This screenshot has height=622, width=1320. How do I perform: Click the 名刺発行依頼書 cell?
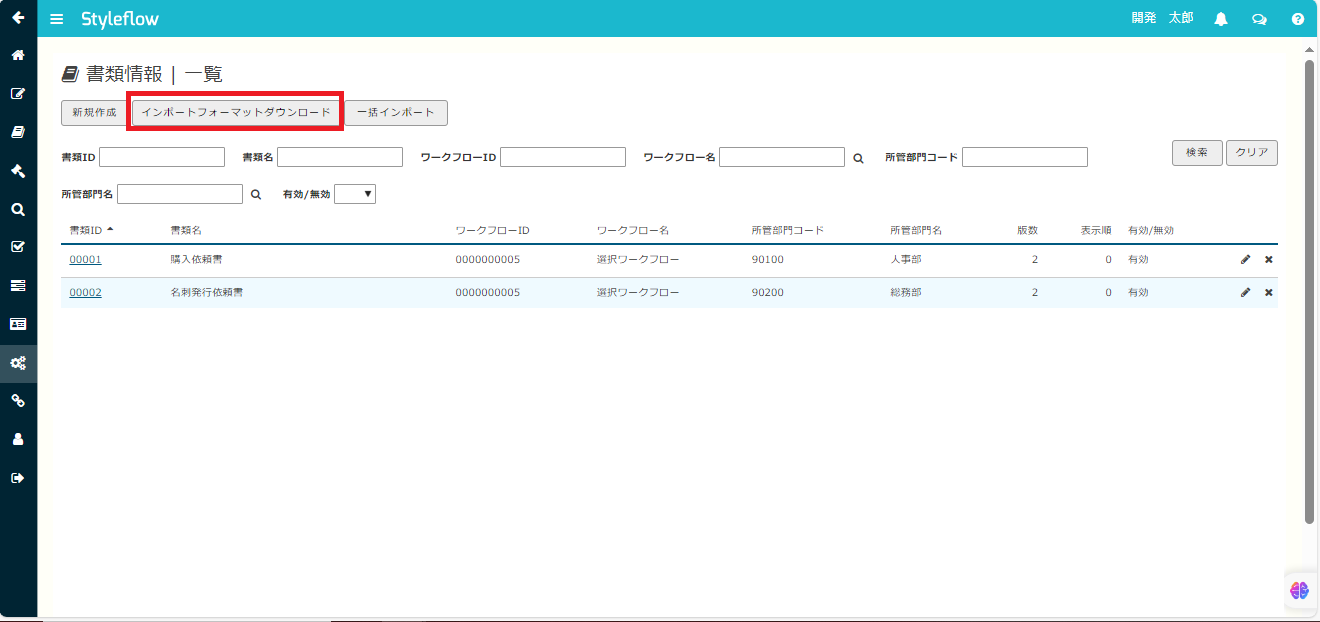[207, 293]
